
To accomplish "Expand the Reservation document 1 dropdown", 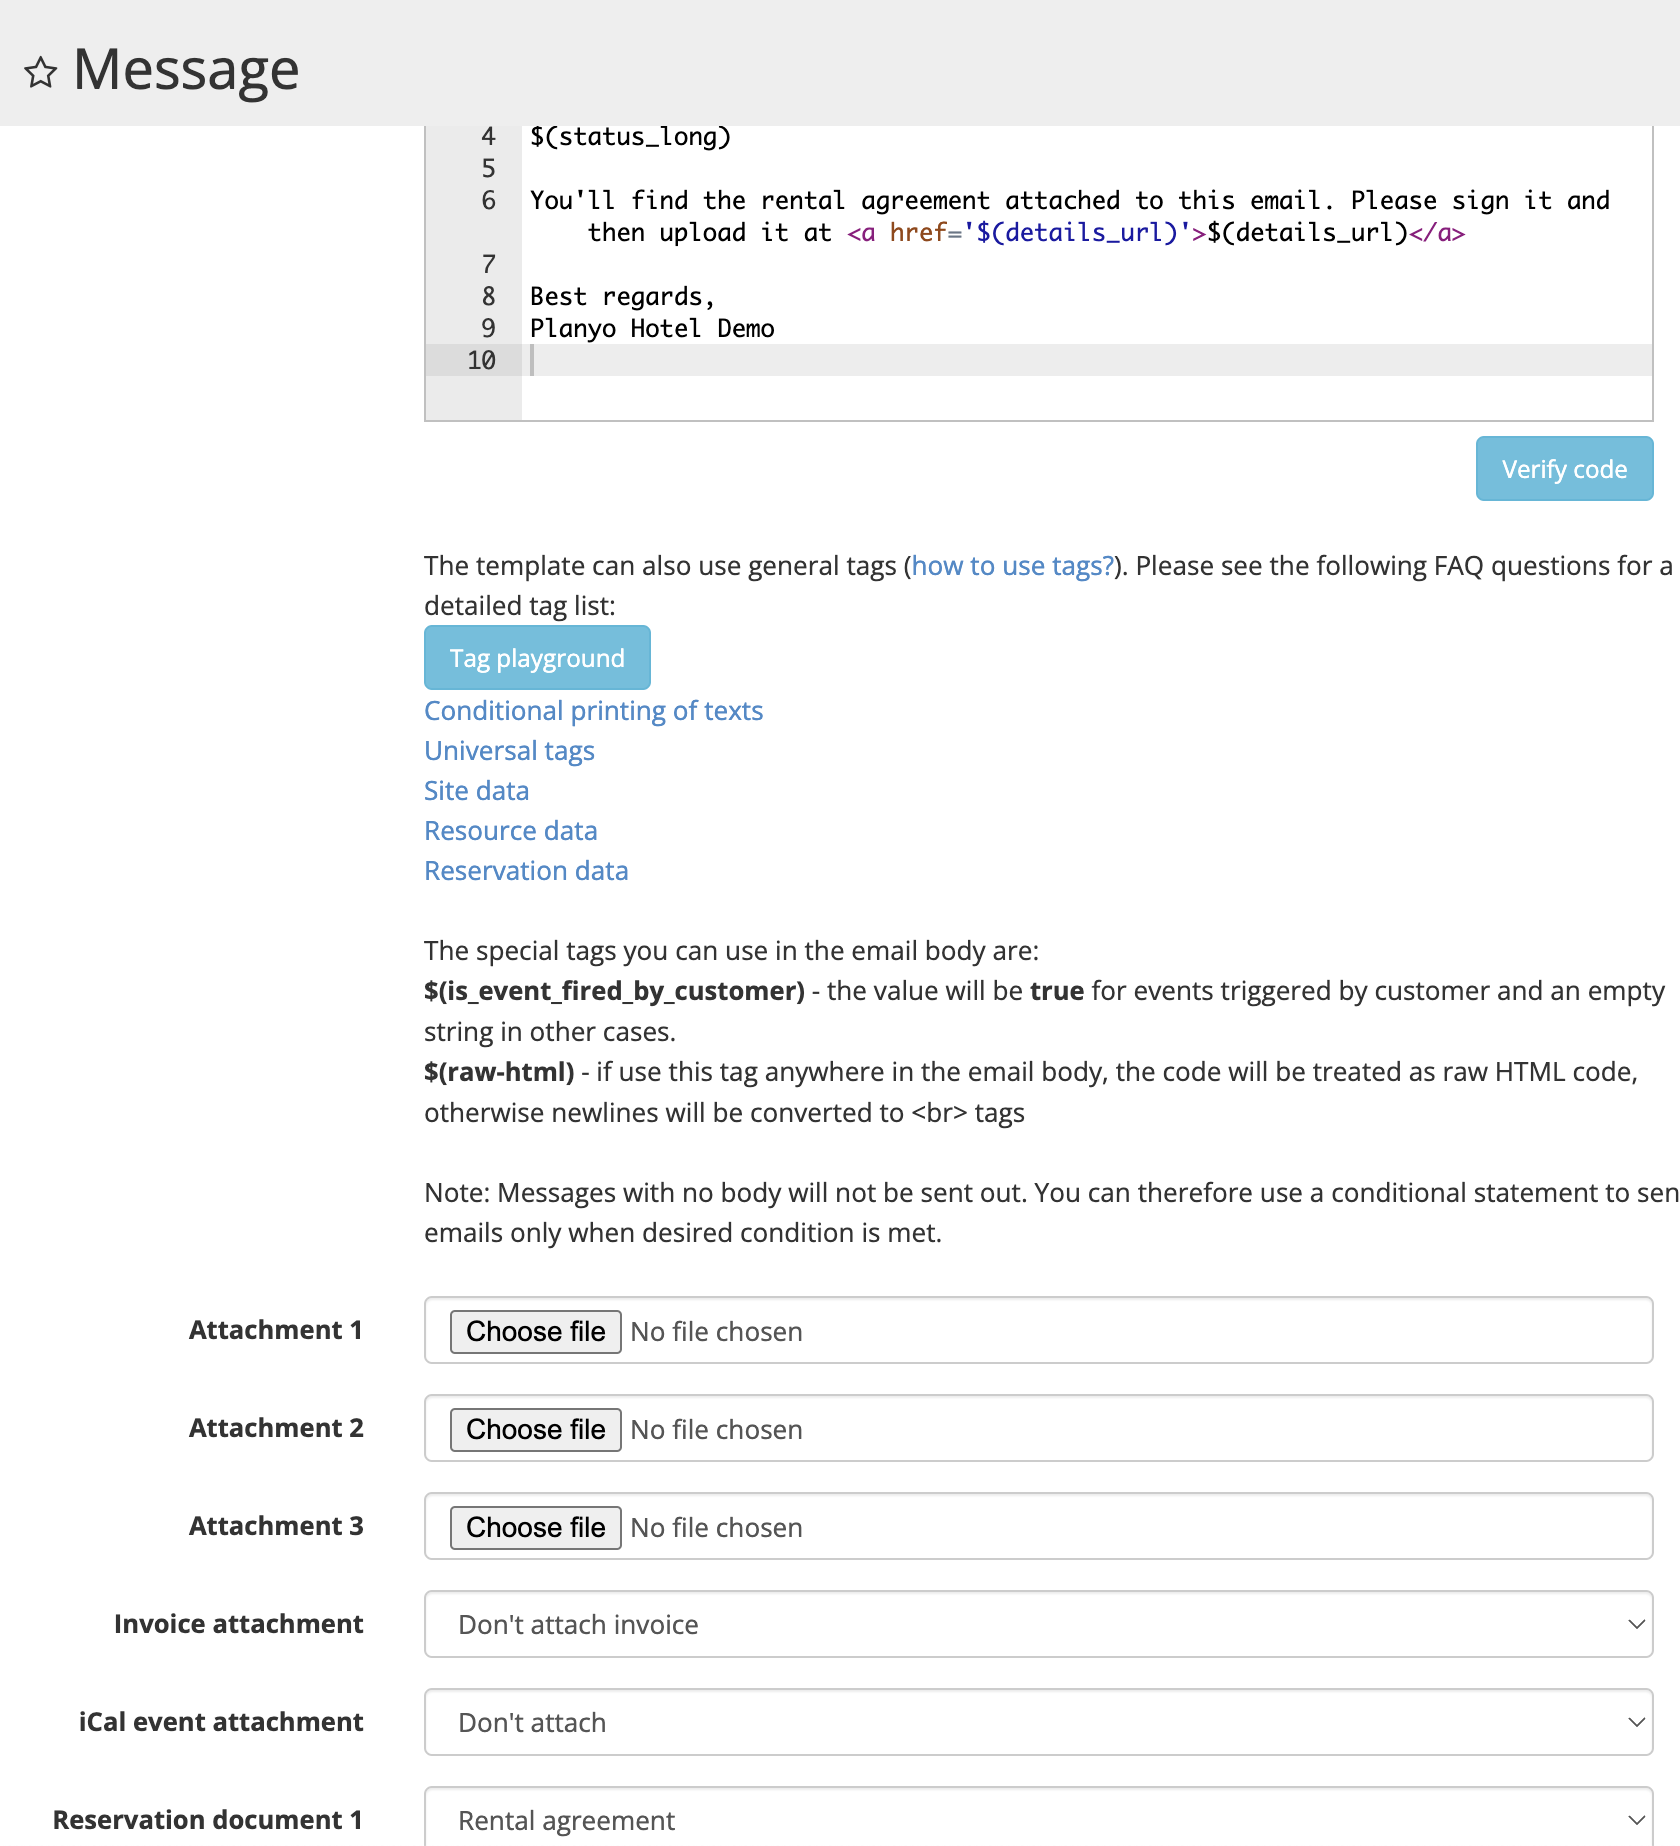I will 1037,1820.
